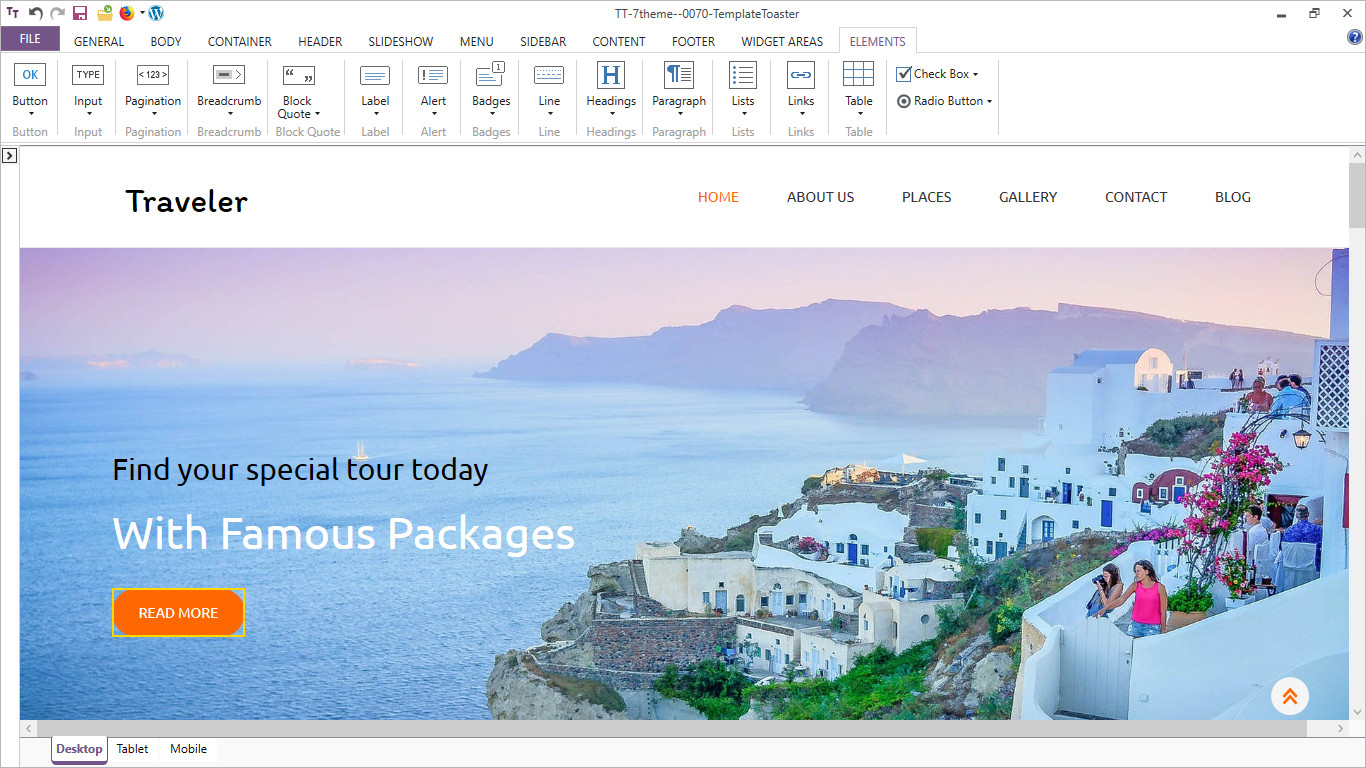Switch to the Tablet view tab

tap(132, 749)
